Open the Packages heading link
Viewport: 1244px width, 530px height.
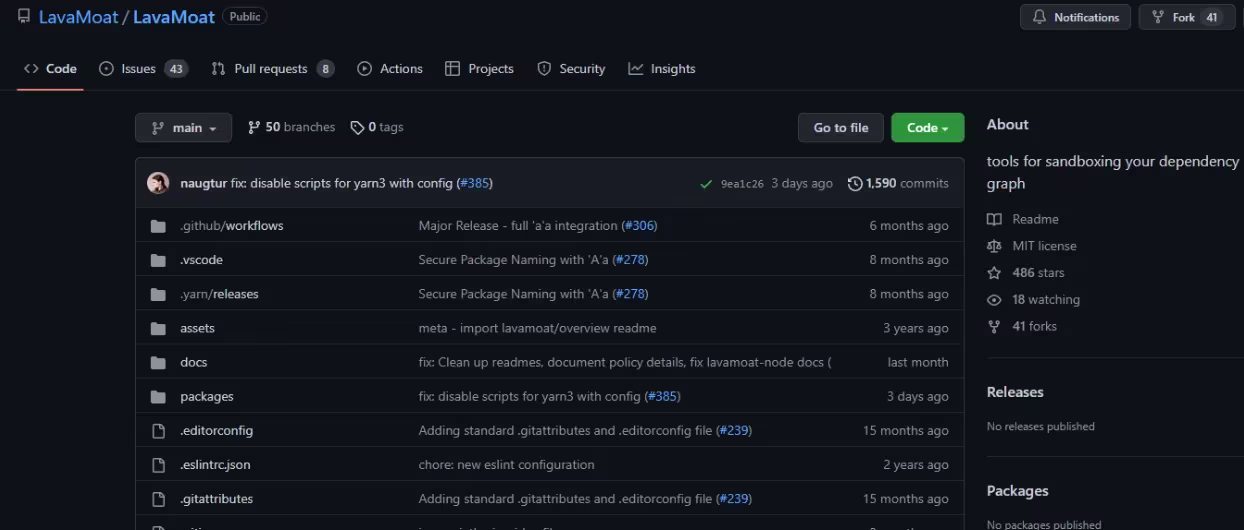click(1018, 491)
